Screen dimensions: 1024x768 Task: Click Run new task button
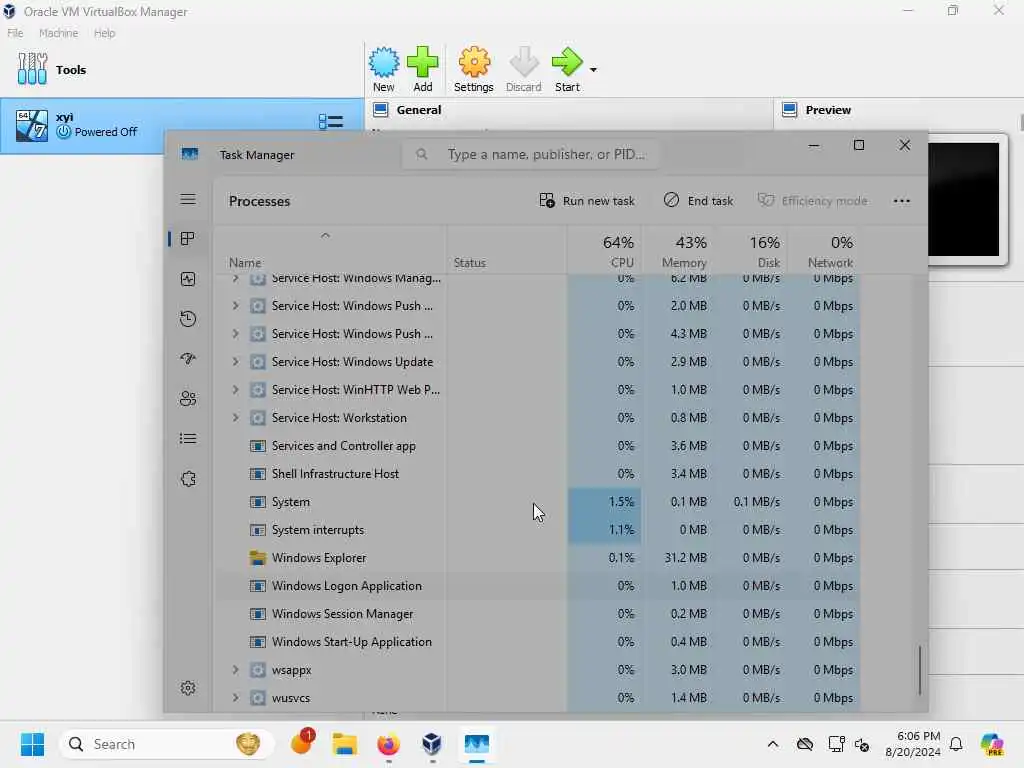(586, 200)
